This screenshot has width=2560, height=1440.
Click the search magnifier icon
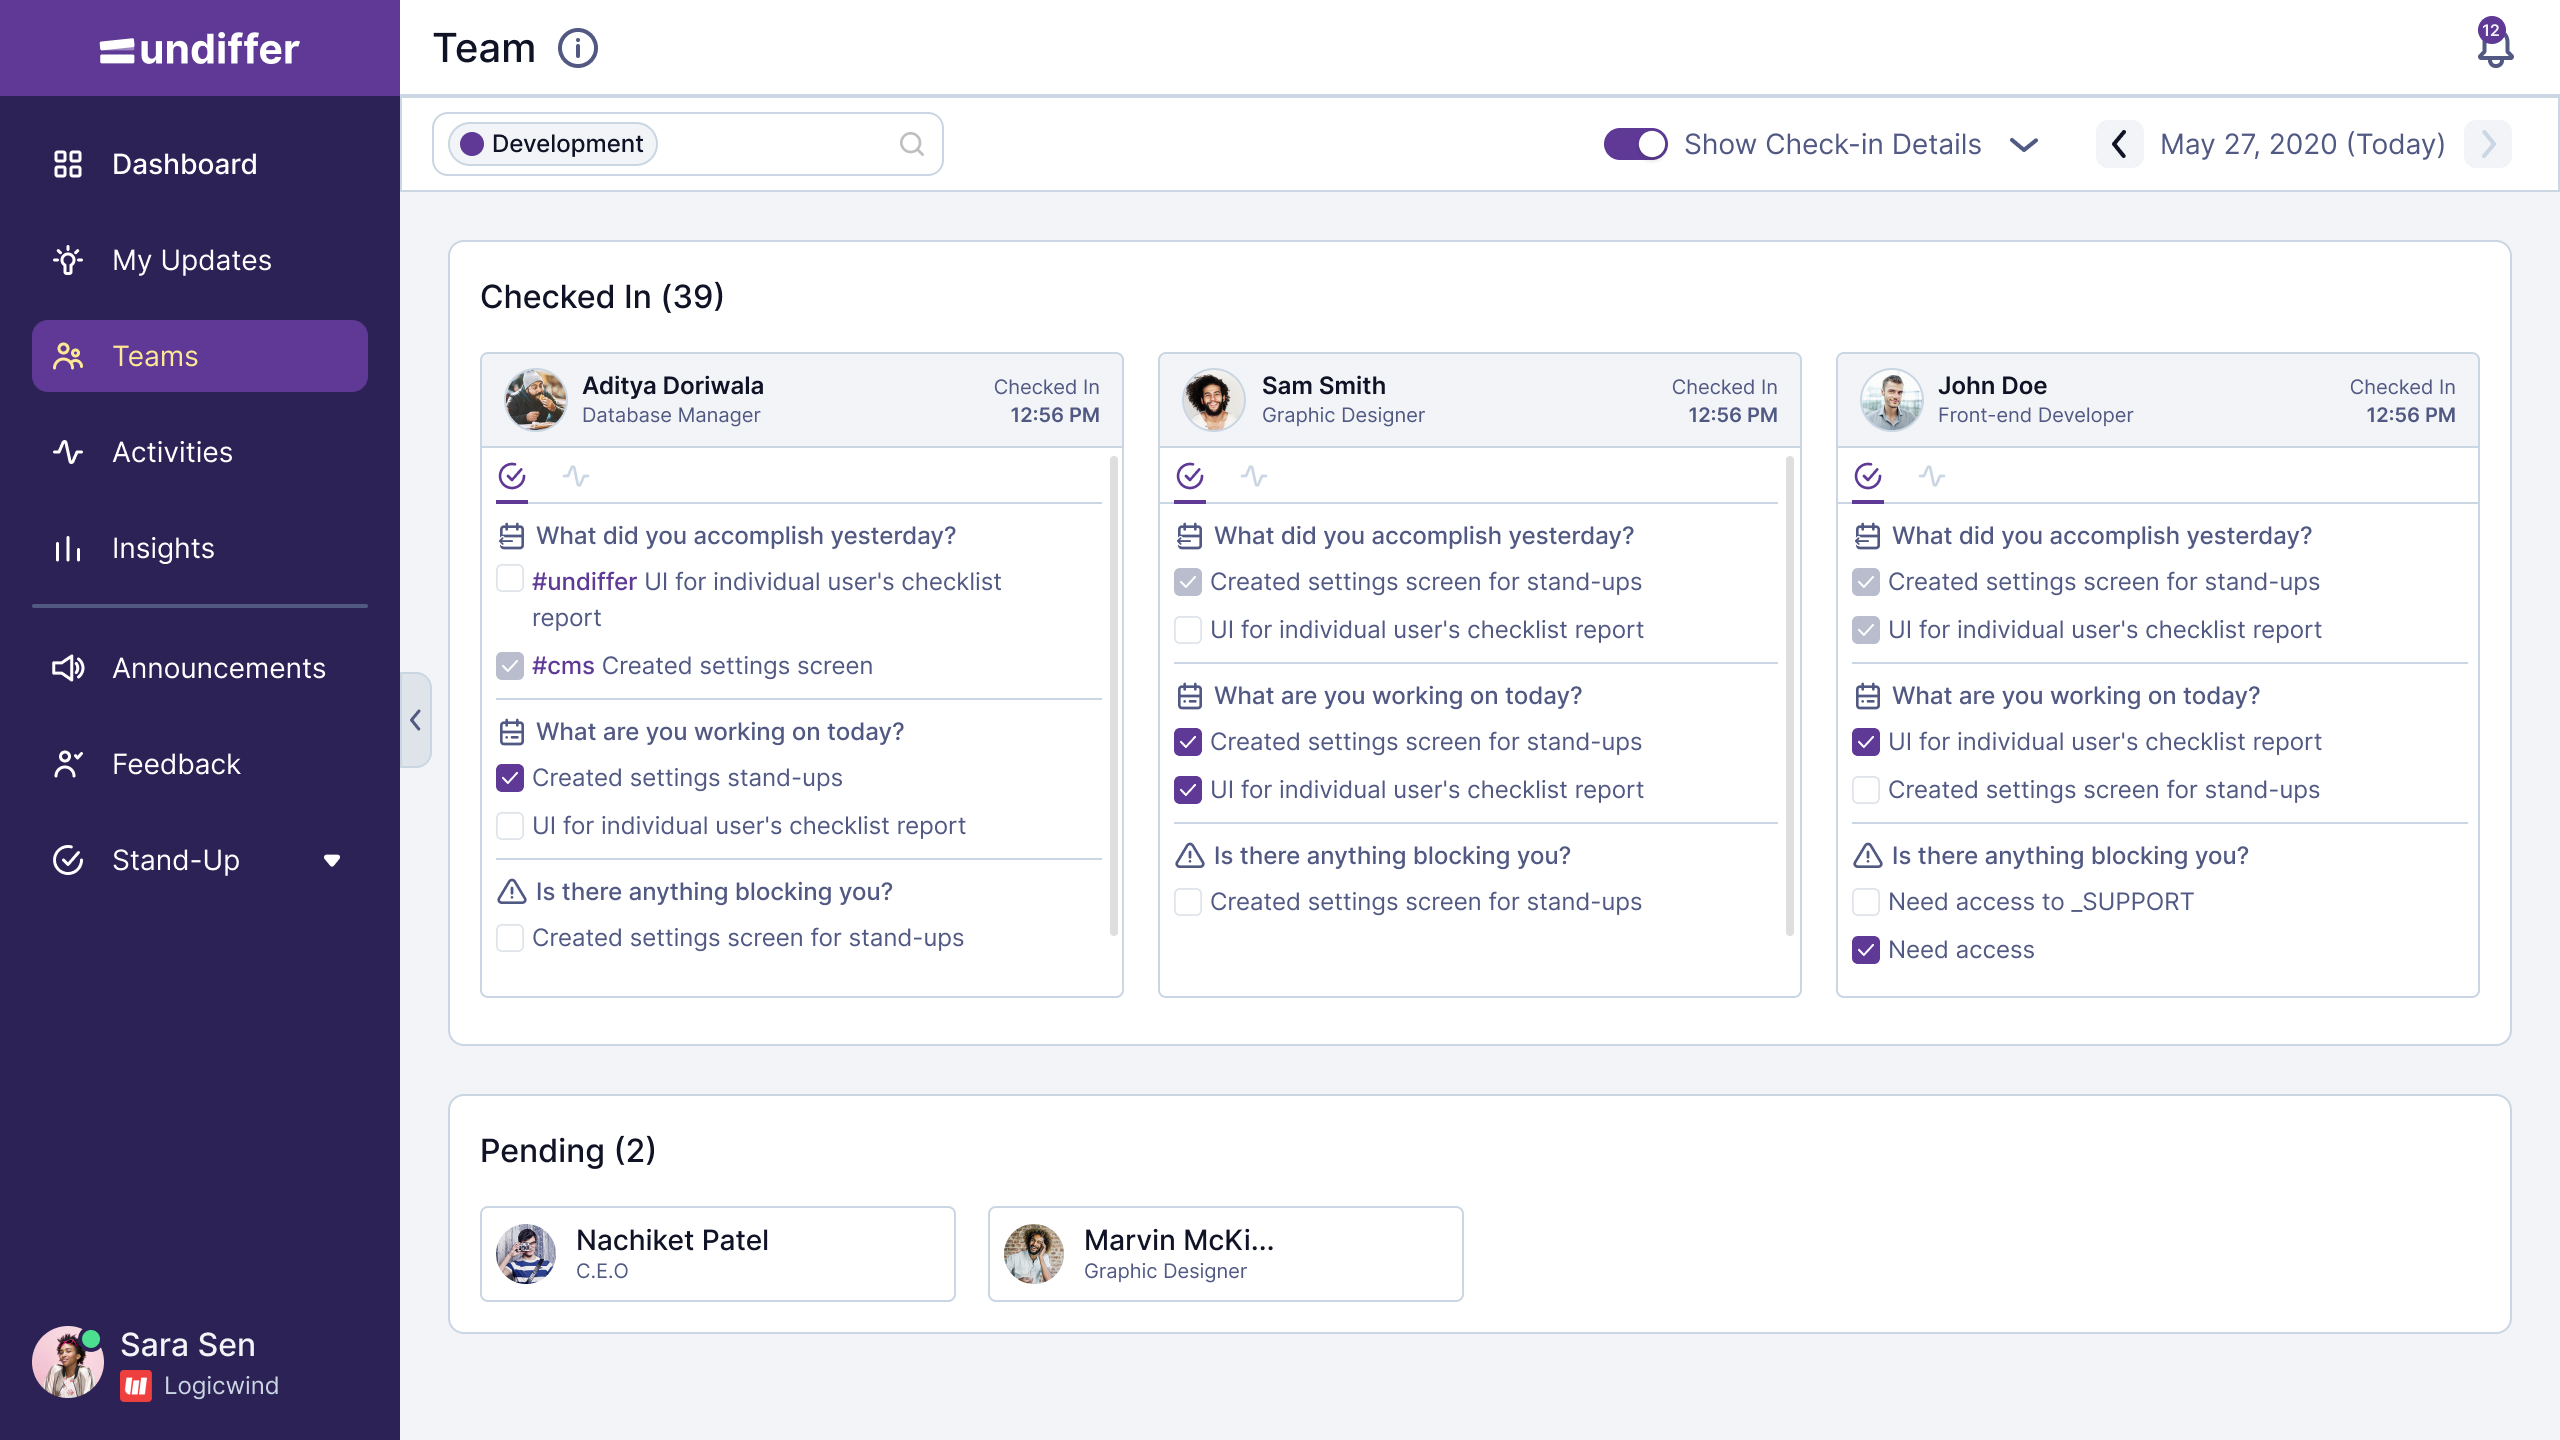tap(911, 144)
